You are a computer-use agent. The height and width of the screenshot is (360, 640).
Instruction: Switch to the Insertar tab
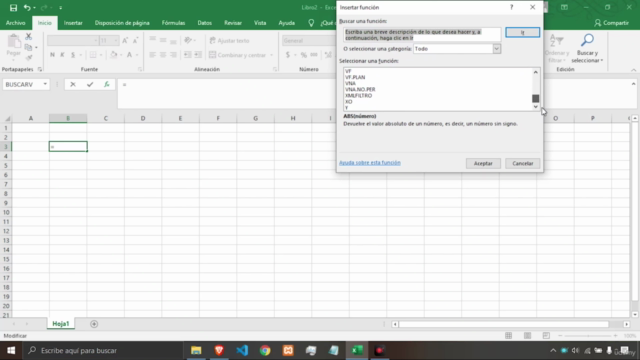[73, 23]
